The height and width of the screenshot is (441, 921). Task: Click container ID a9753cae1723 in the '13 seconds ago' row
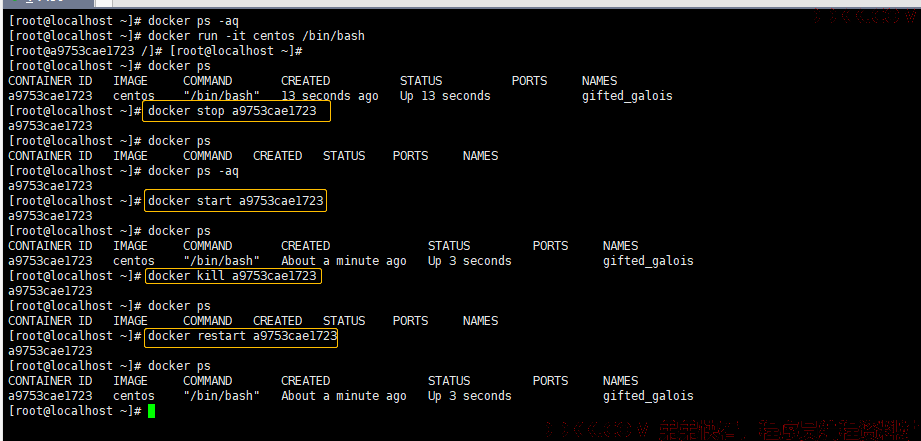[50, 96]
